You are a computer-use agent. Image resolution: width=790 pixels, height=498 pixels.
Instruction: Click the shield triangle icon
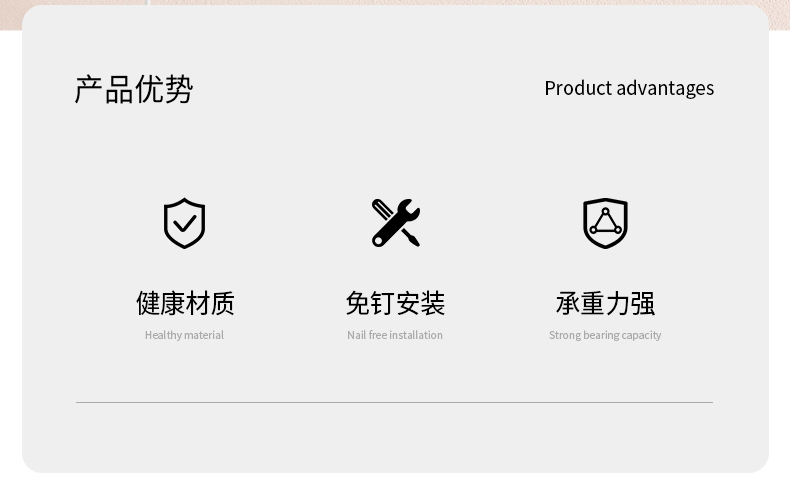[605, 223]
